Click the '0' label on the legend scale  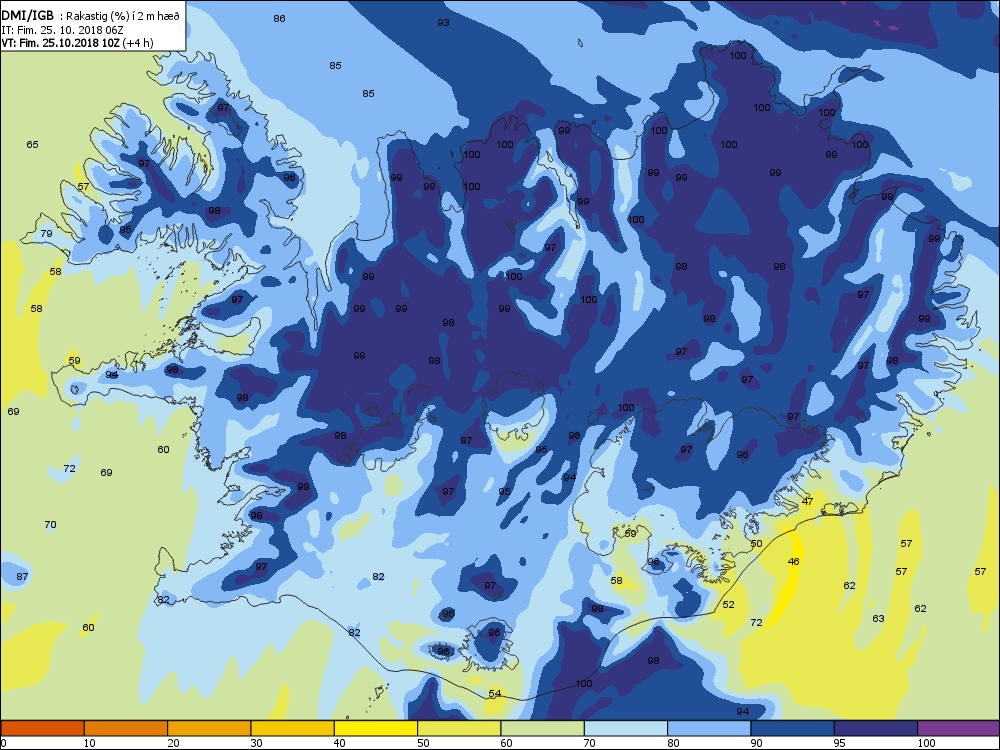(x=3, y=743)
